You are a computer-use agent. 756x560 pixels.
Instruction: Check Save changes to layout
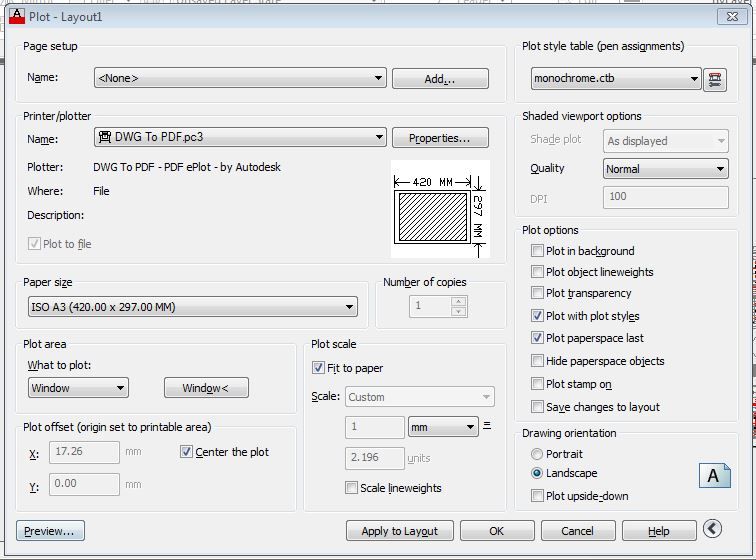tap(537, 407)
